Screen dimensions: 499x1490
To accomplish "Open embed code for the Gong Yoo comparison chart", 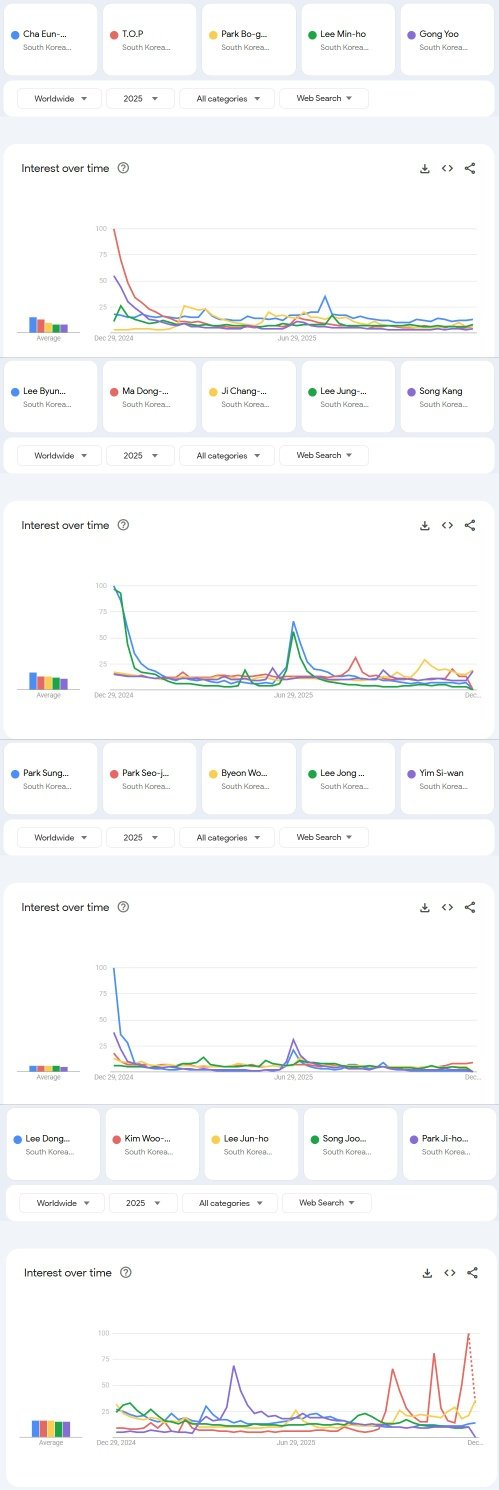I will pyautogui.click(x=448, y=168).
